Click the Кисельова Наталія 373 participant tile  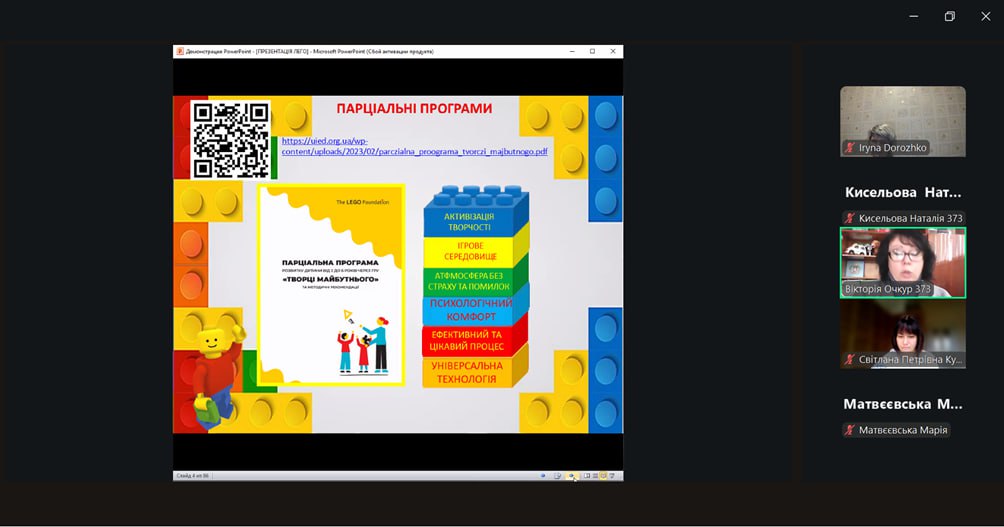(x=902, y=204)
